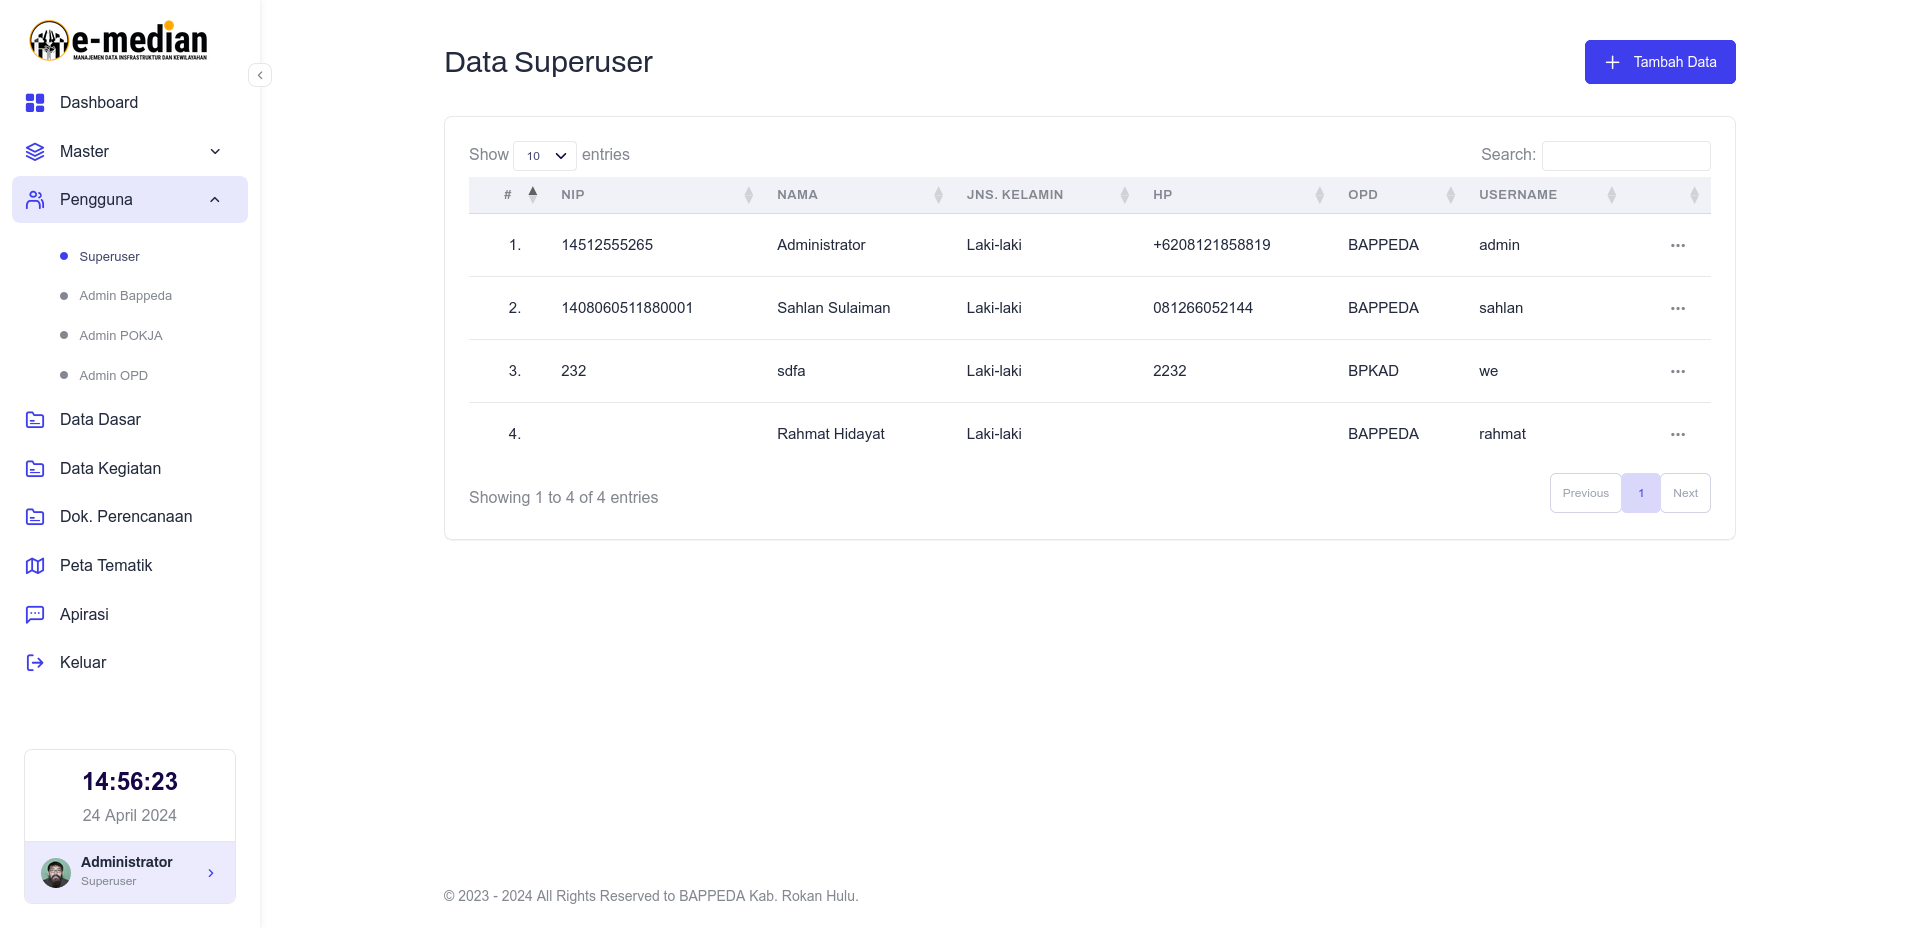This screenshot has width=1920, height=928.
Task: Open Administrator profile chevron
Action: [x=211, y=873]
